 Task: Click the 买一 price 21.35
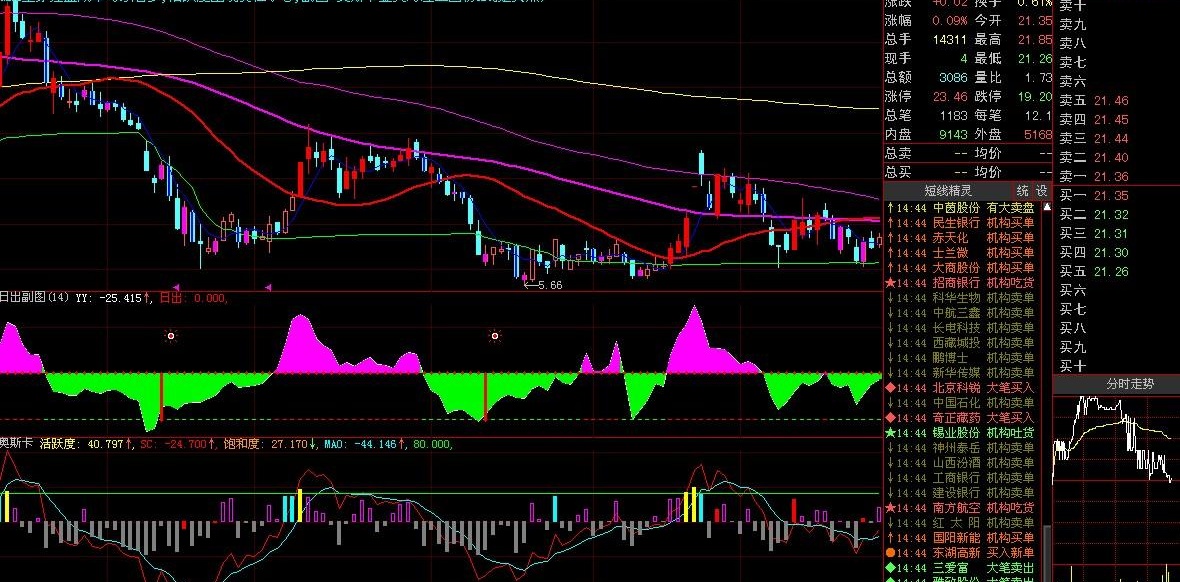click(x=1111, y=196)
